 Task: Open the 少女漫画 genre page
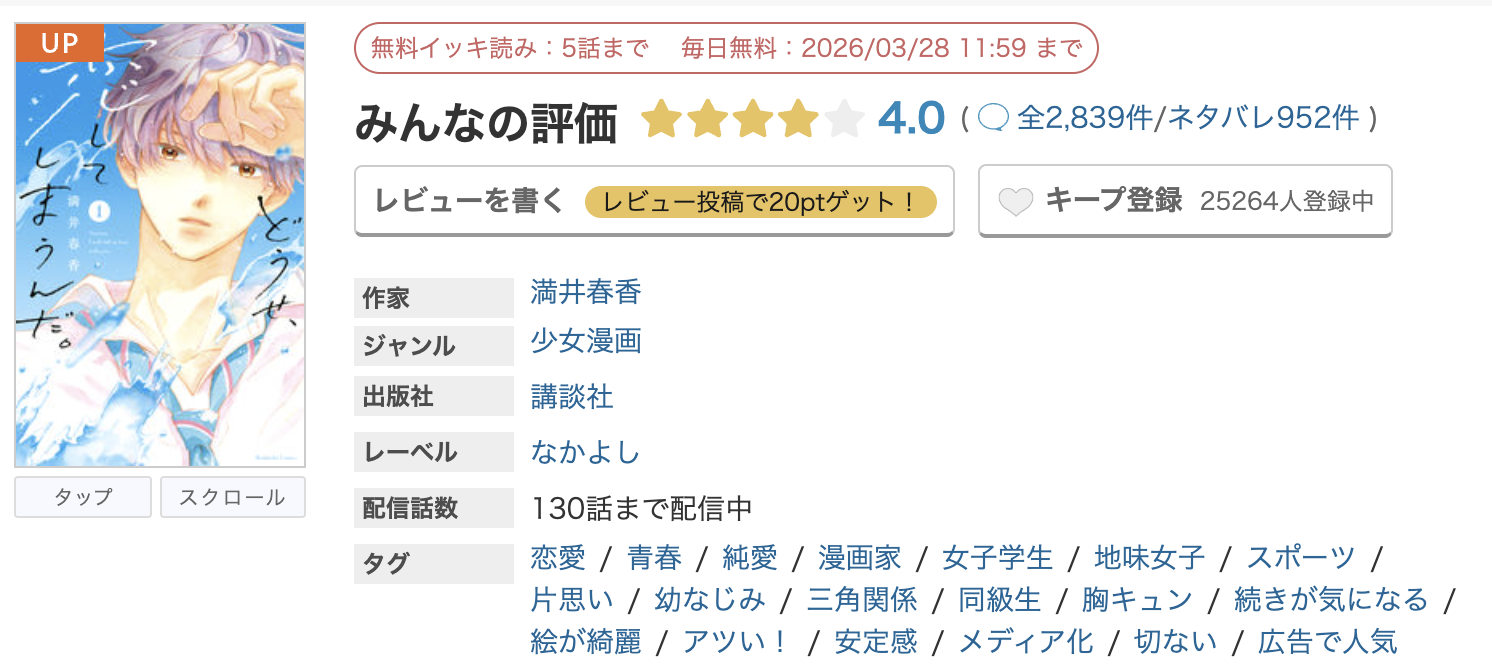[x=585, y=342]
